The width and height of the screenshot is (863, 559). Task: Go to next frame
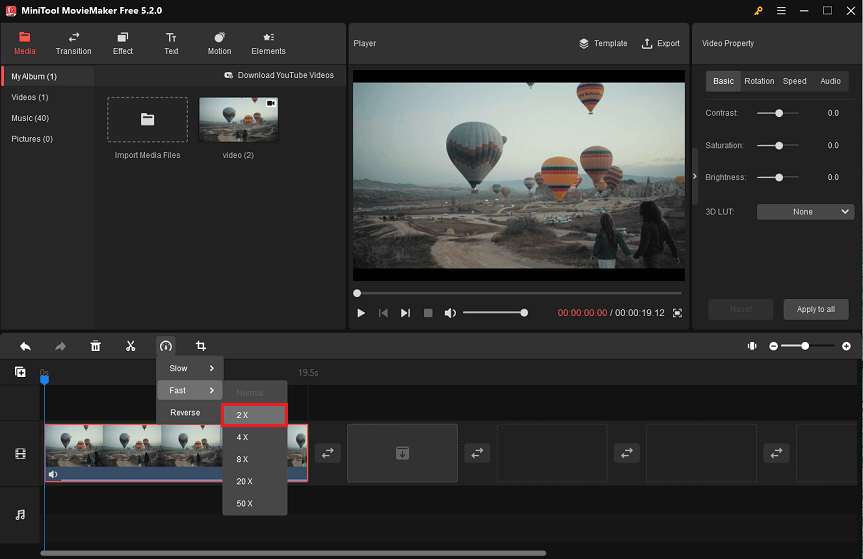click(x=405, y=313)
